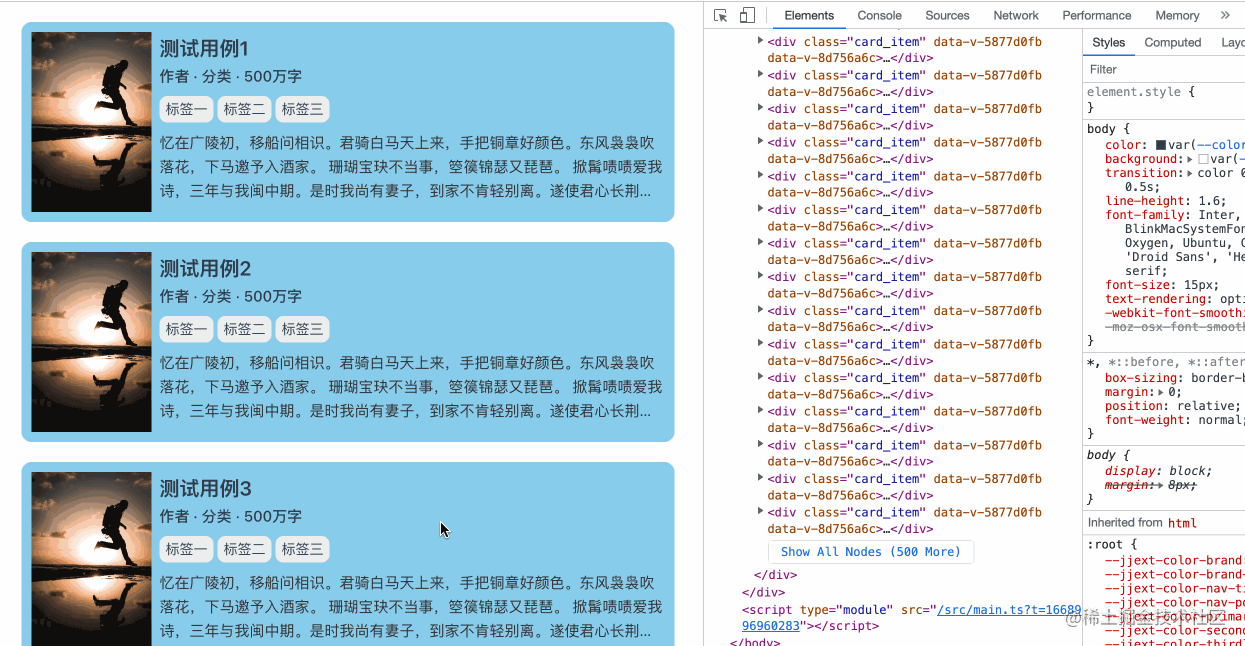
Task: Open the hidden DevTools panels chevron
Action: (x=1225, y=15)
